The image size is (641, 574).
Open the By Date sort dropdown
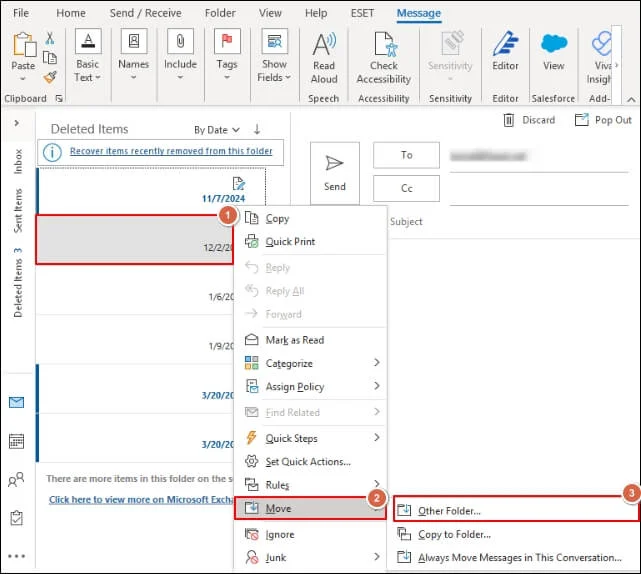[217, 130]
